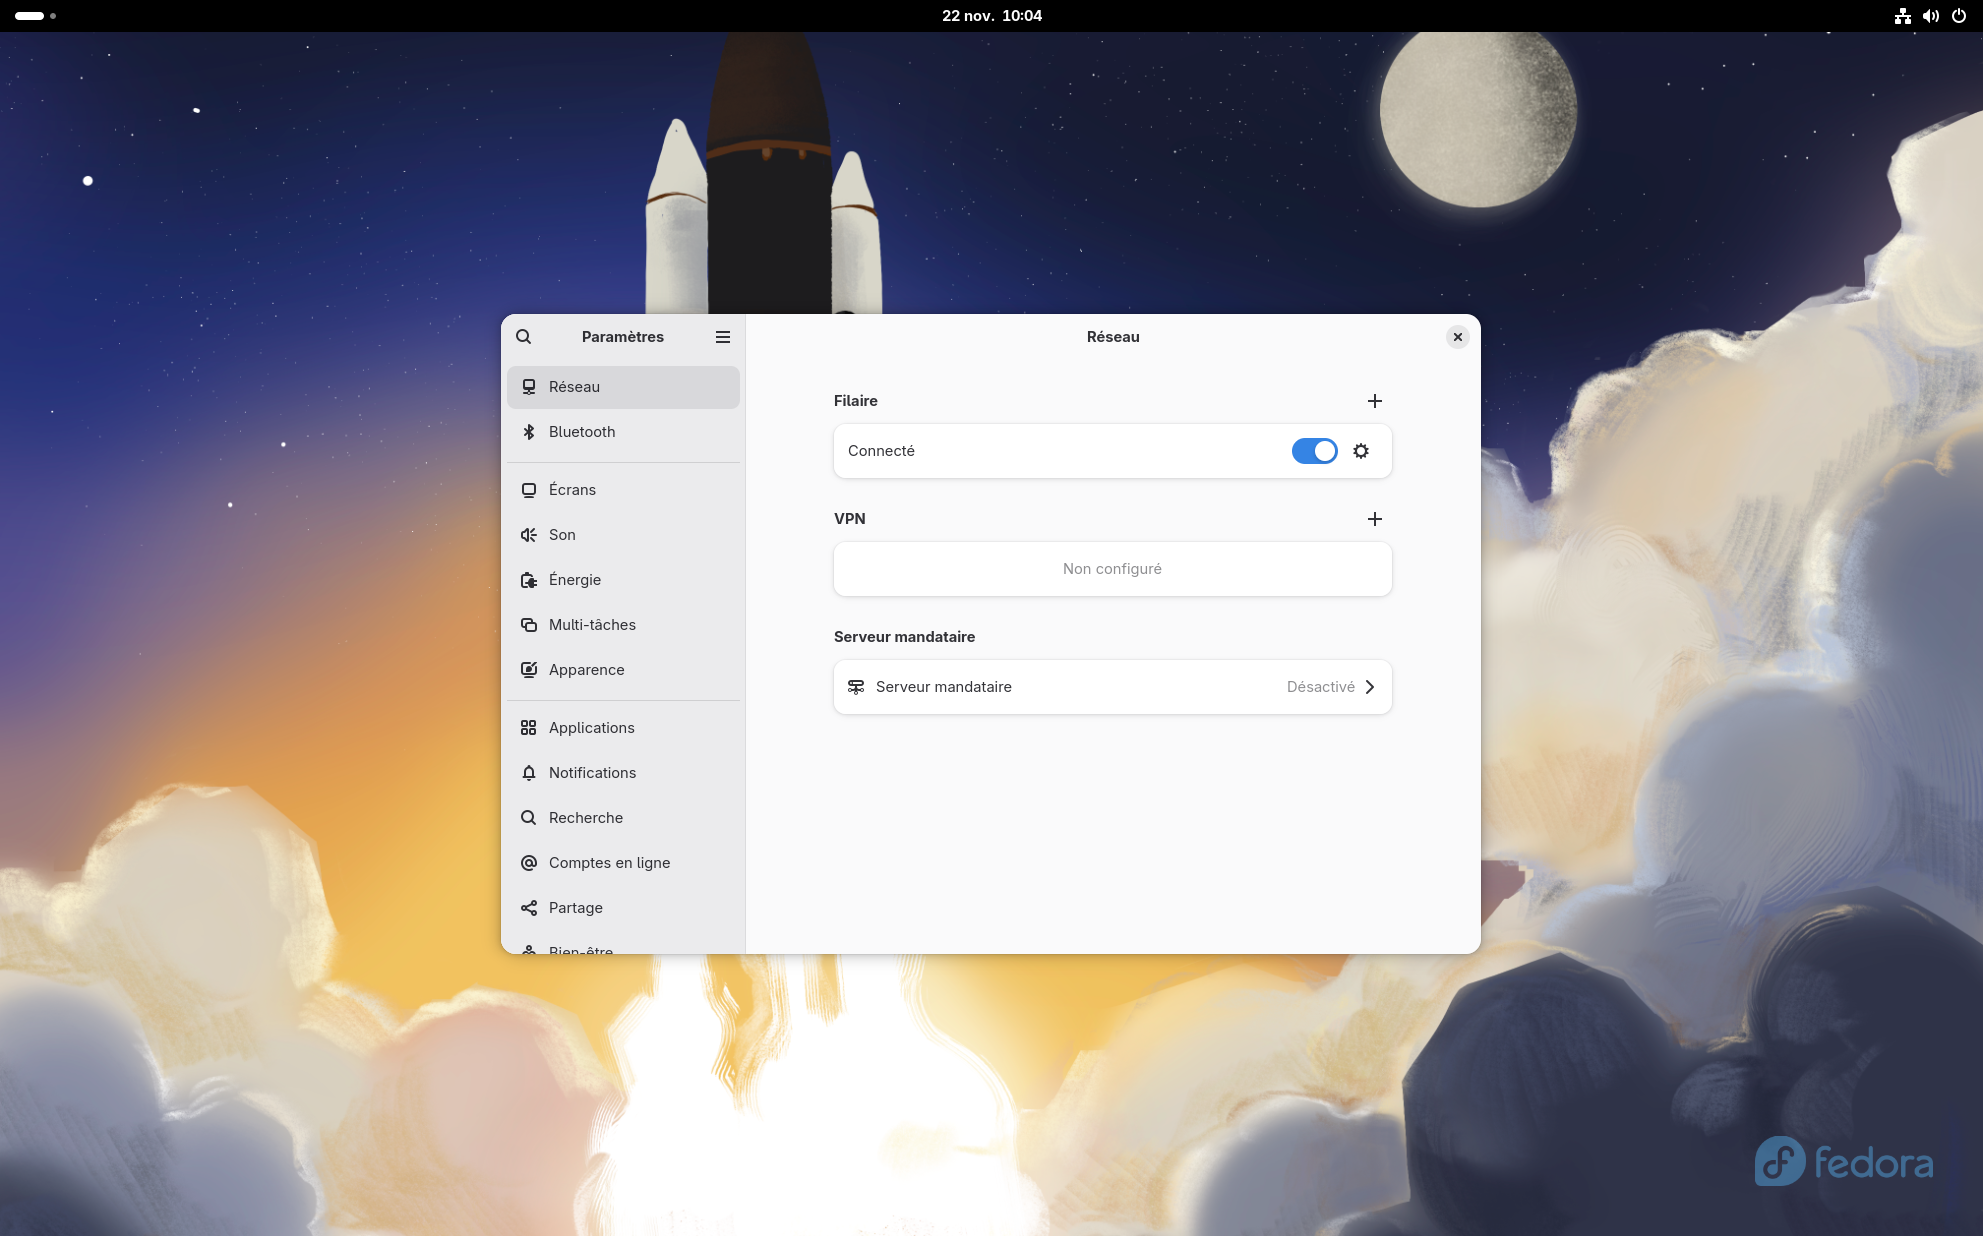Go to Multi-tâches settings

click(592, 625)
